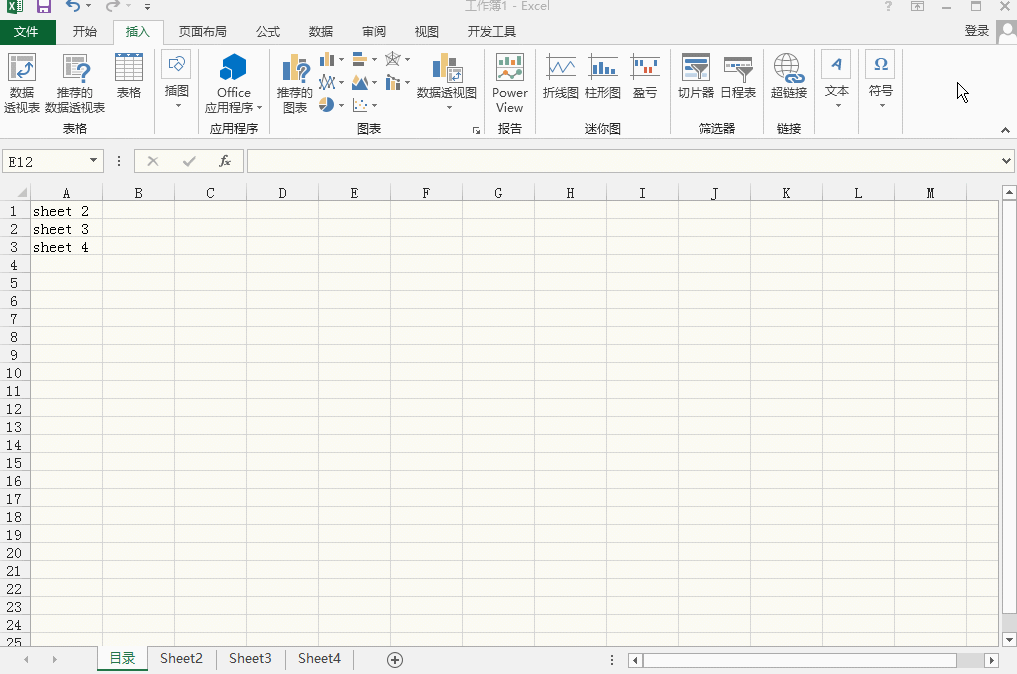Viewport: 1017px width, 674px height.
Task: Open the Name Box dropdown arrow
Action: 93,161
